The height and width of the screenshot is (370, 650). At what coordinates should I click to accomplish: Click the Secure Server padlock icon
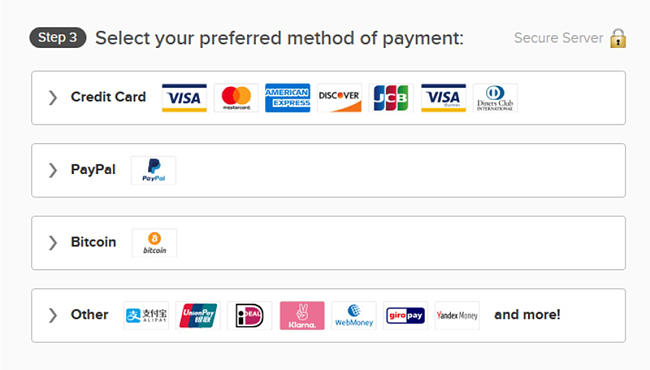(618, 38)
